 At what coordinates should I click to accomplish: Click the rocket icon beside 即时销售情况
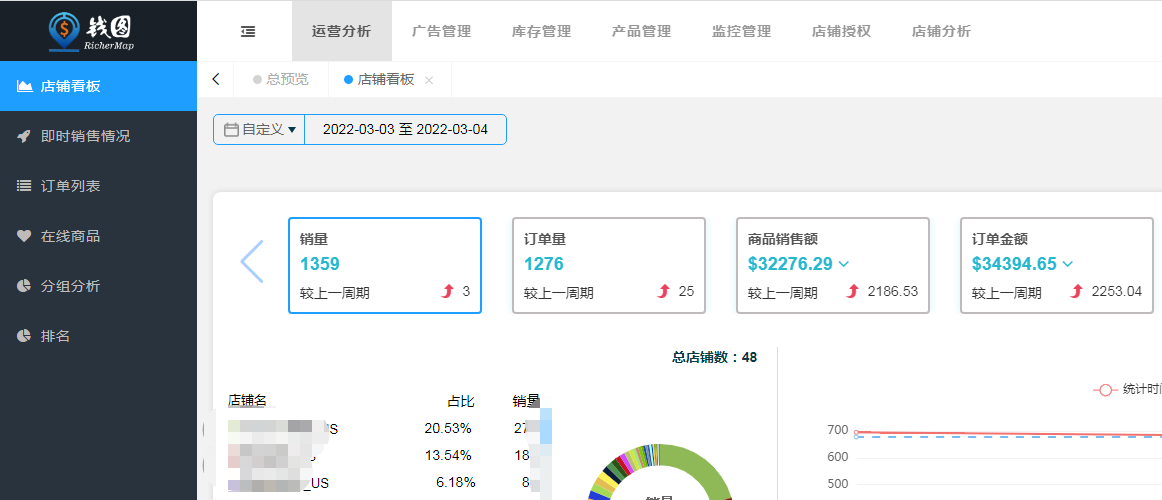coord(24,136)
